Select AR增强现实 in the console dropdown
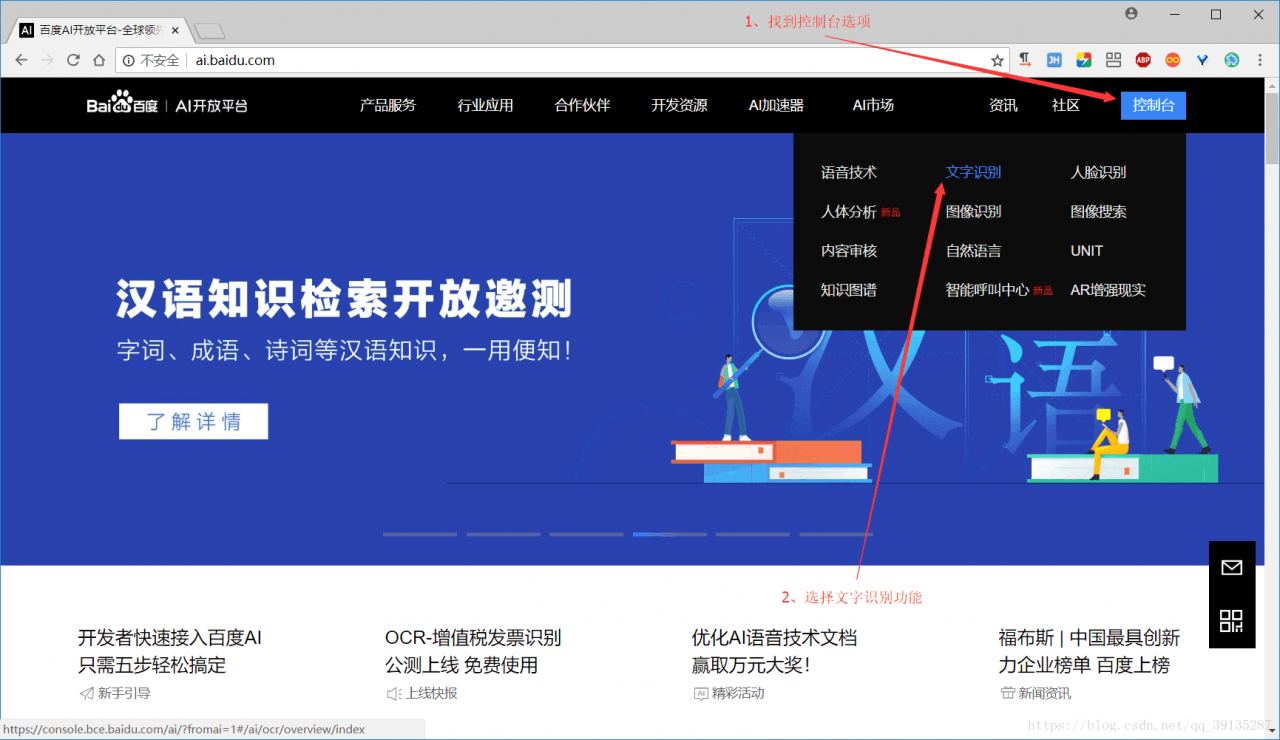 tap(1108, 290)
